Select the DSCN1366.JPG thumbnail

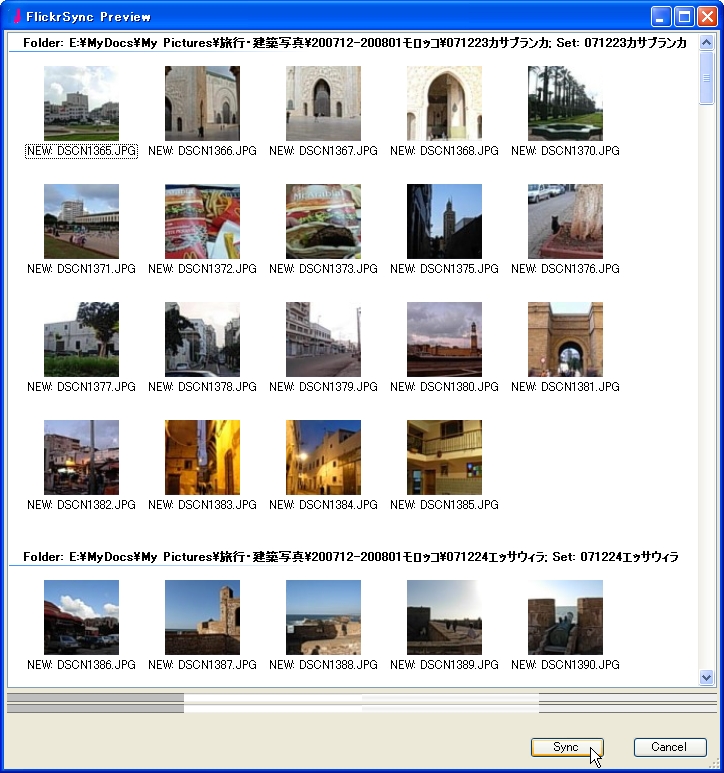coord(203,104)
